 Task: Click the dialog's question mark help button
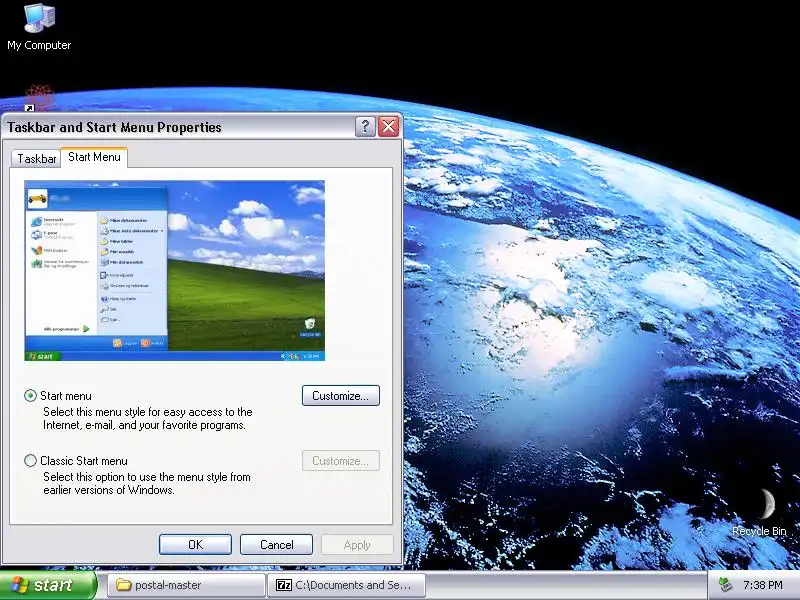365,127
